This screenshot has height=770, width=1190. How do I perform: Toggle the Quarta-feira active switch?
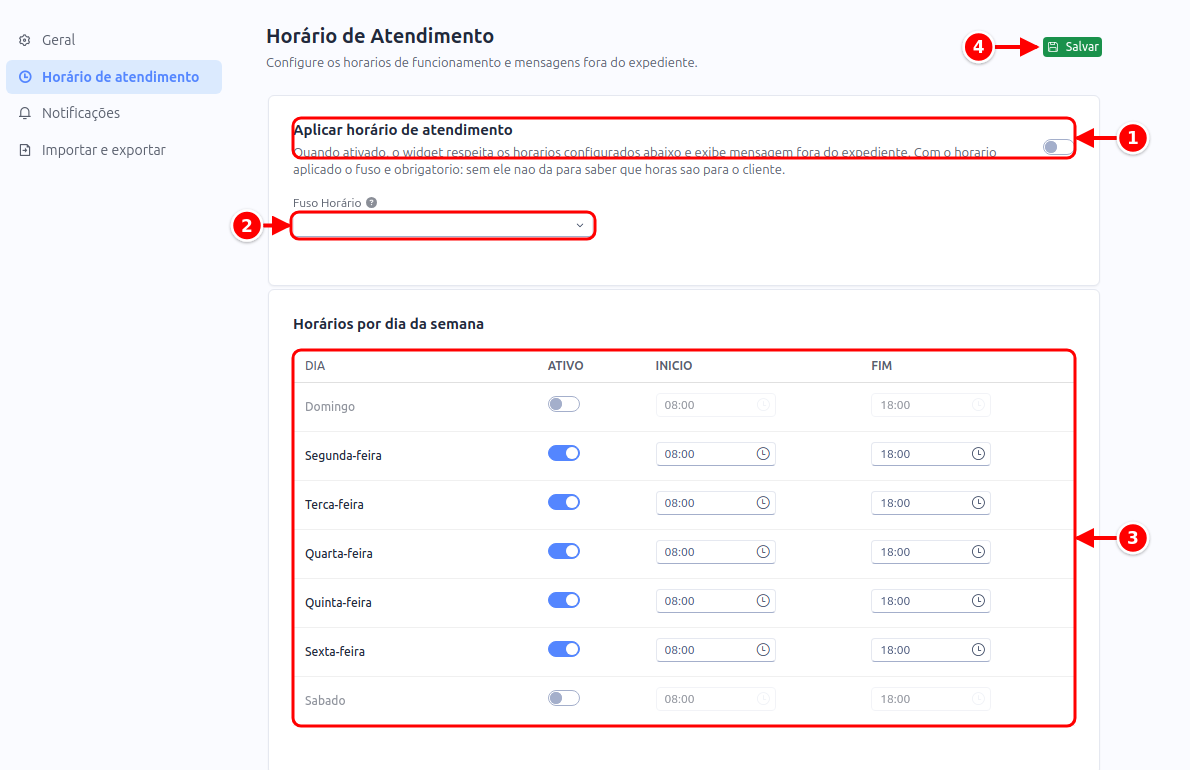point(564,551)
